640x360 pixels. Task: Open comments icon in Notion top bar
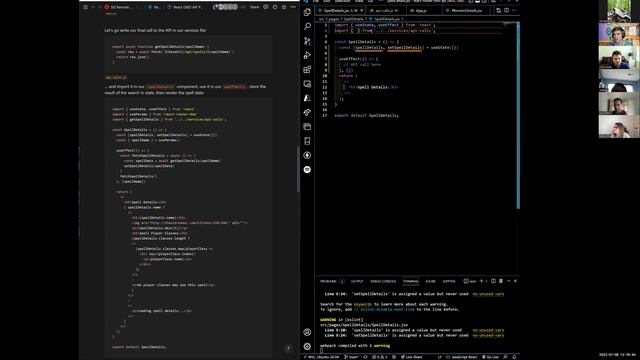(266, 7)
